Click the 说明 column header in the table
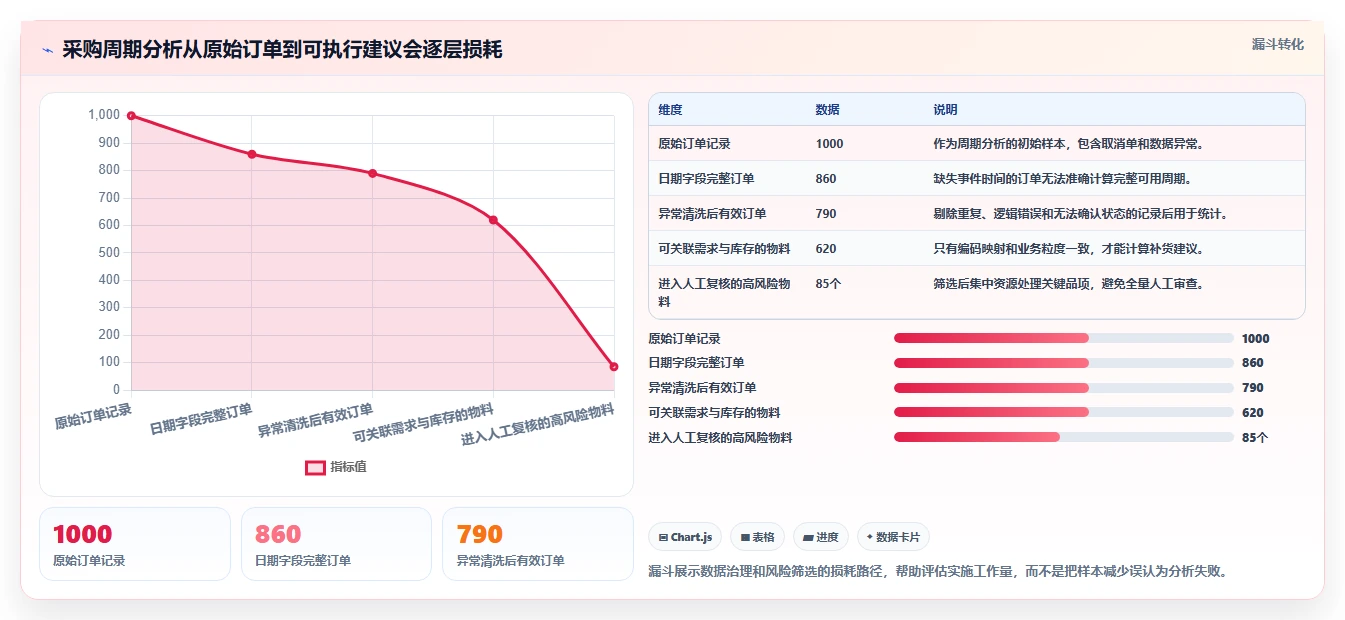The width and height of the screenshot is (1345, 620). coord(945,110)
